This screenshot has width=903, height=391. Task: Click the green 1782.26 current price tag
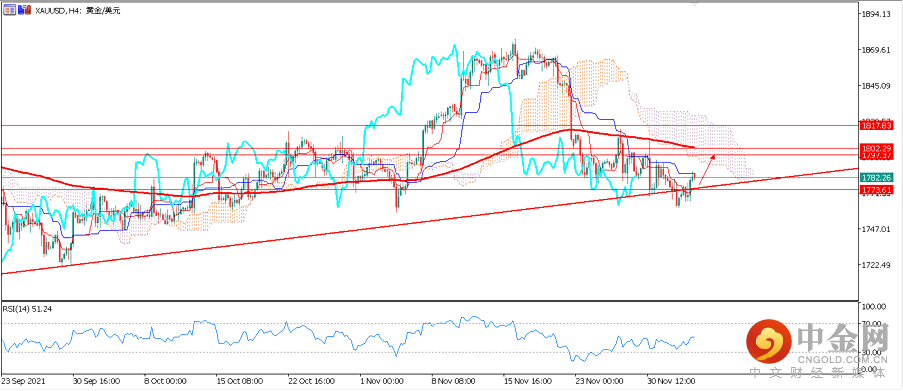(876, 177)
